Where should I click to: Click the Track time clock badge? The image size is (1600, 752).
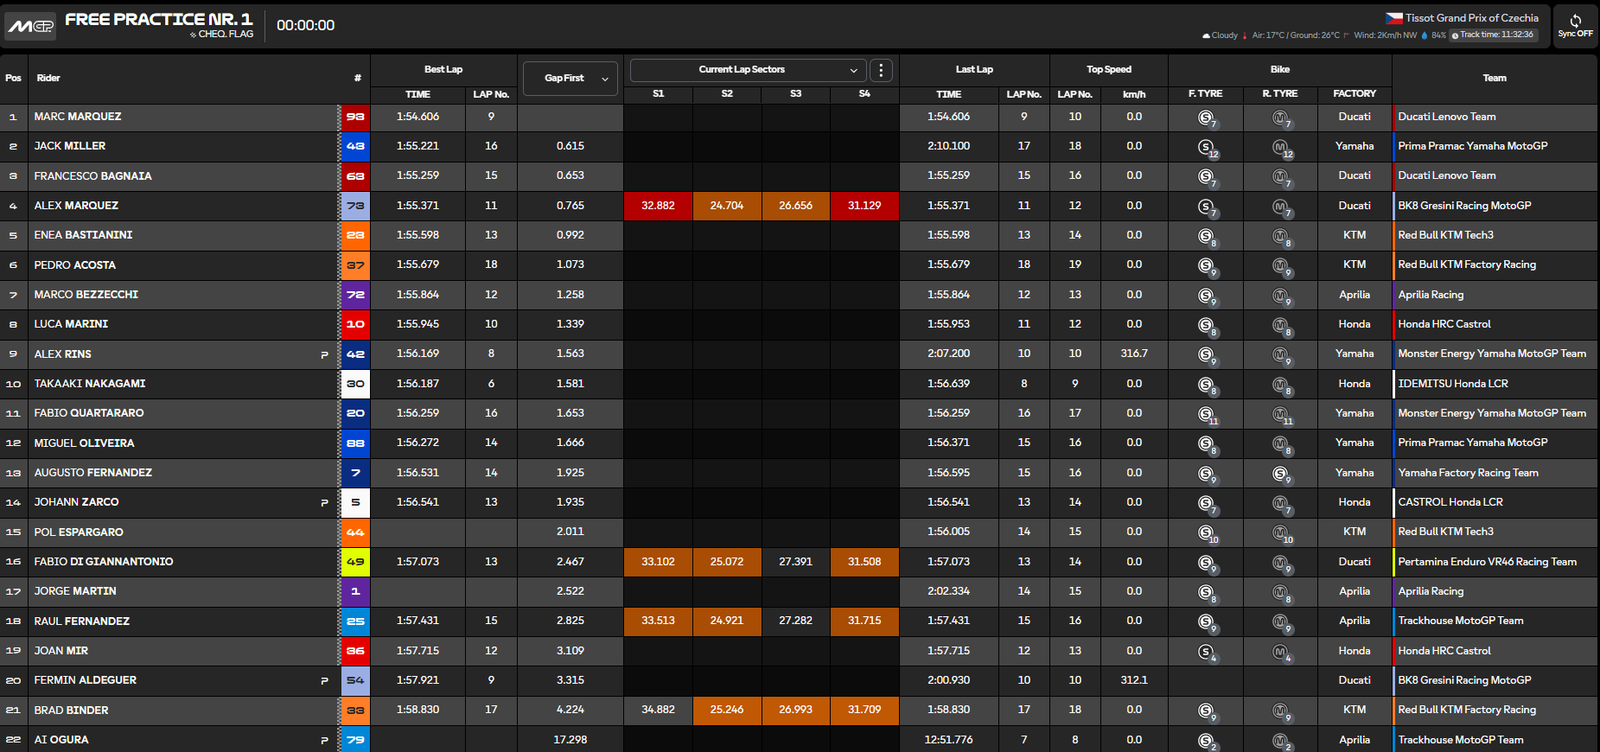tap(1492, 35)
